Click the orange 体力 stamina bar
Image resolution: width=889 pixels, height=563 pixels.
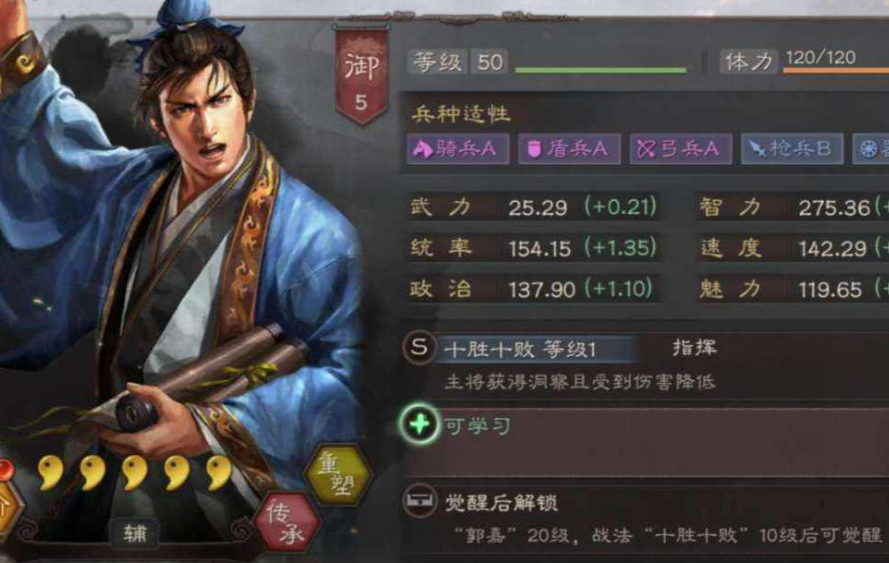[836, 70]
